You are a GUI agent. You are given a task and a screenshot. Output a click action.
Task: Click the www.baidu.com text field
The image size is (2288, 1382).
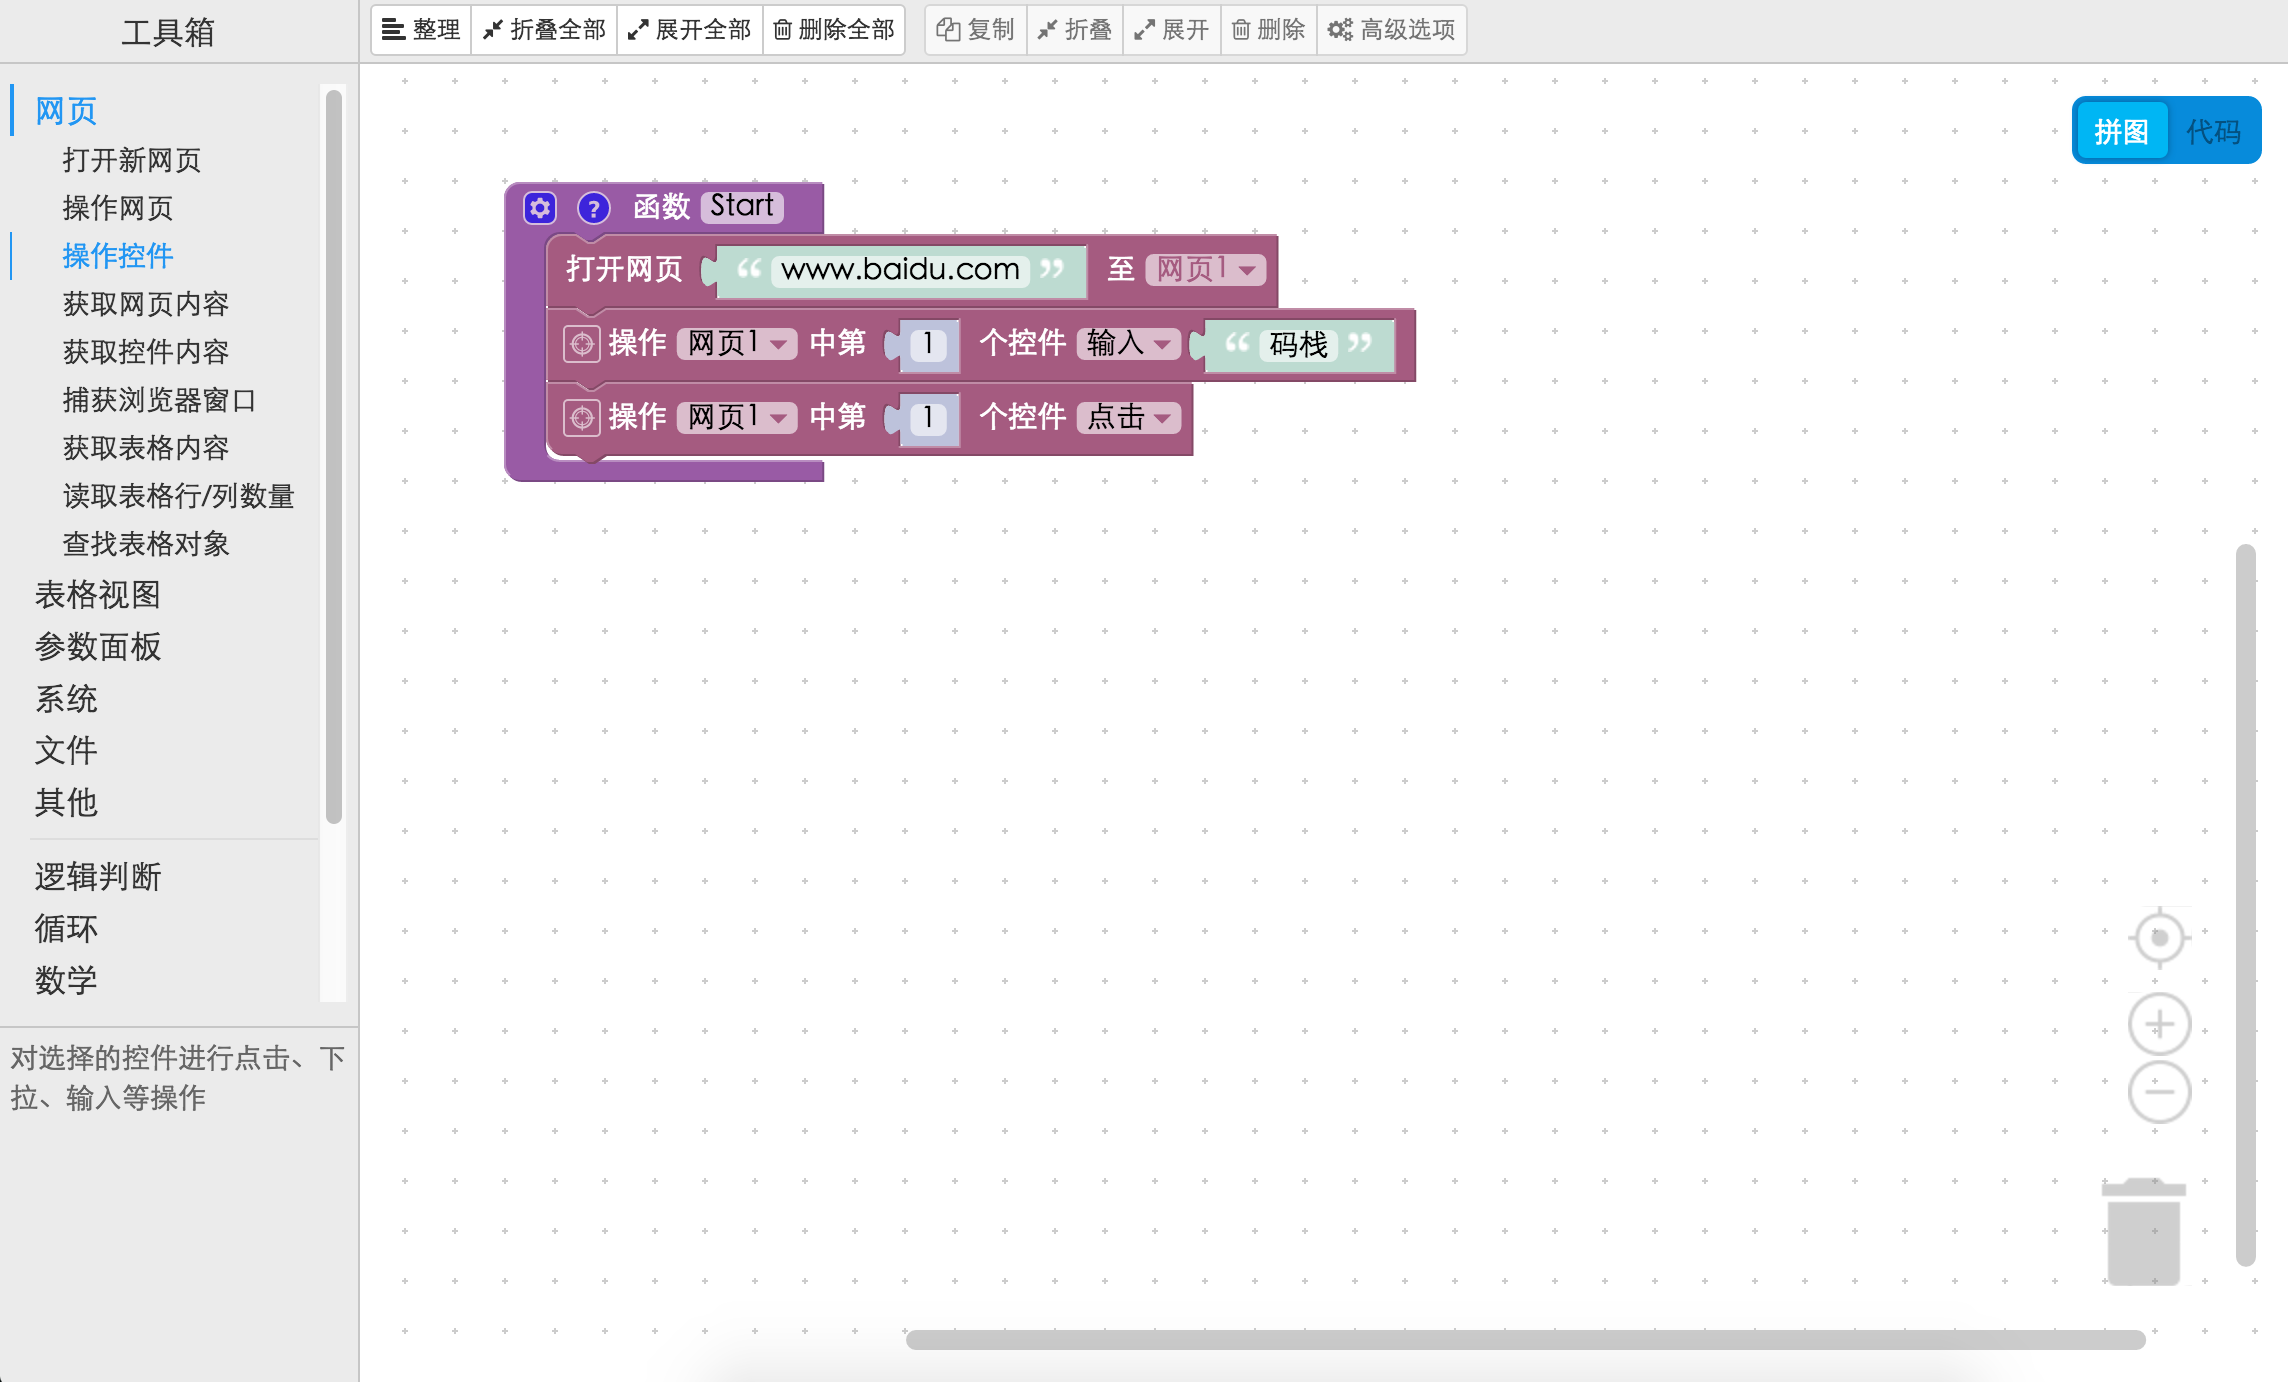coord(900,270)
